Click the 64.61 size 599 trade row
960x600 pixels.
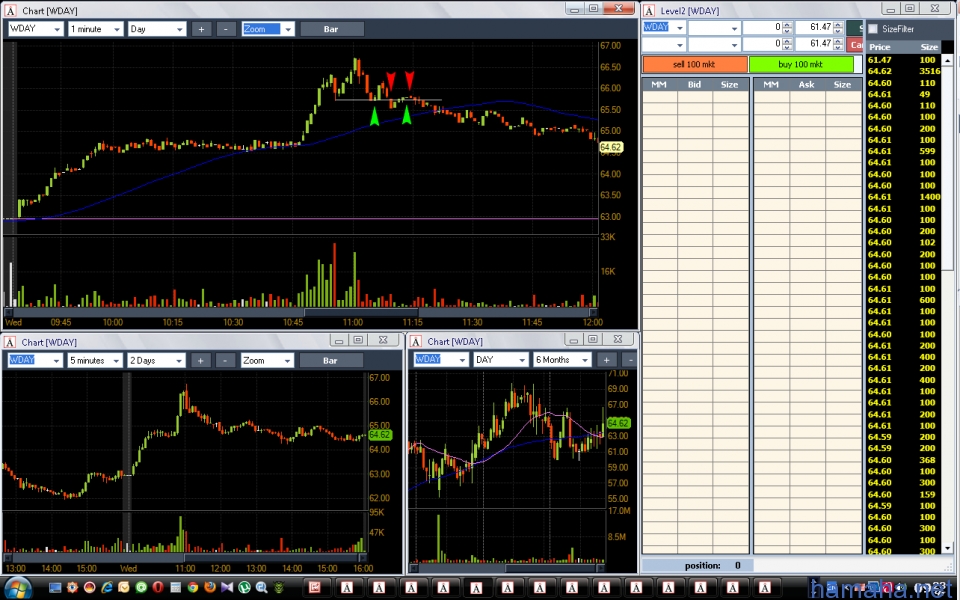coord(904,151)
